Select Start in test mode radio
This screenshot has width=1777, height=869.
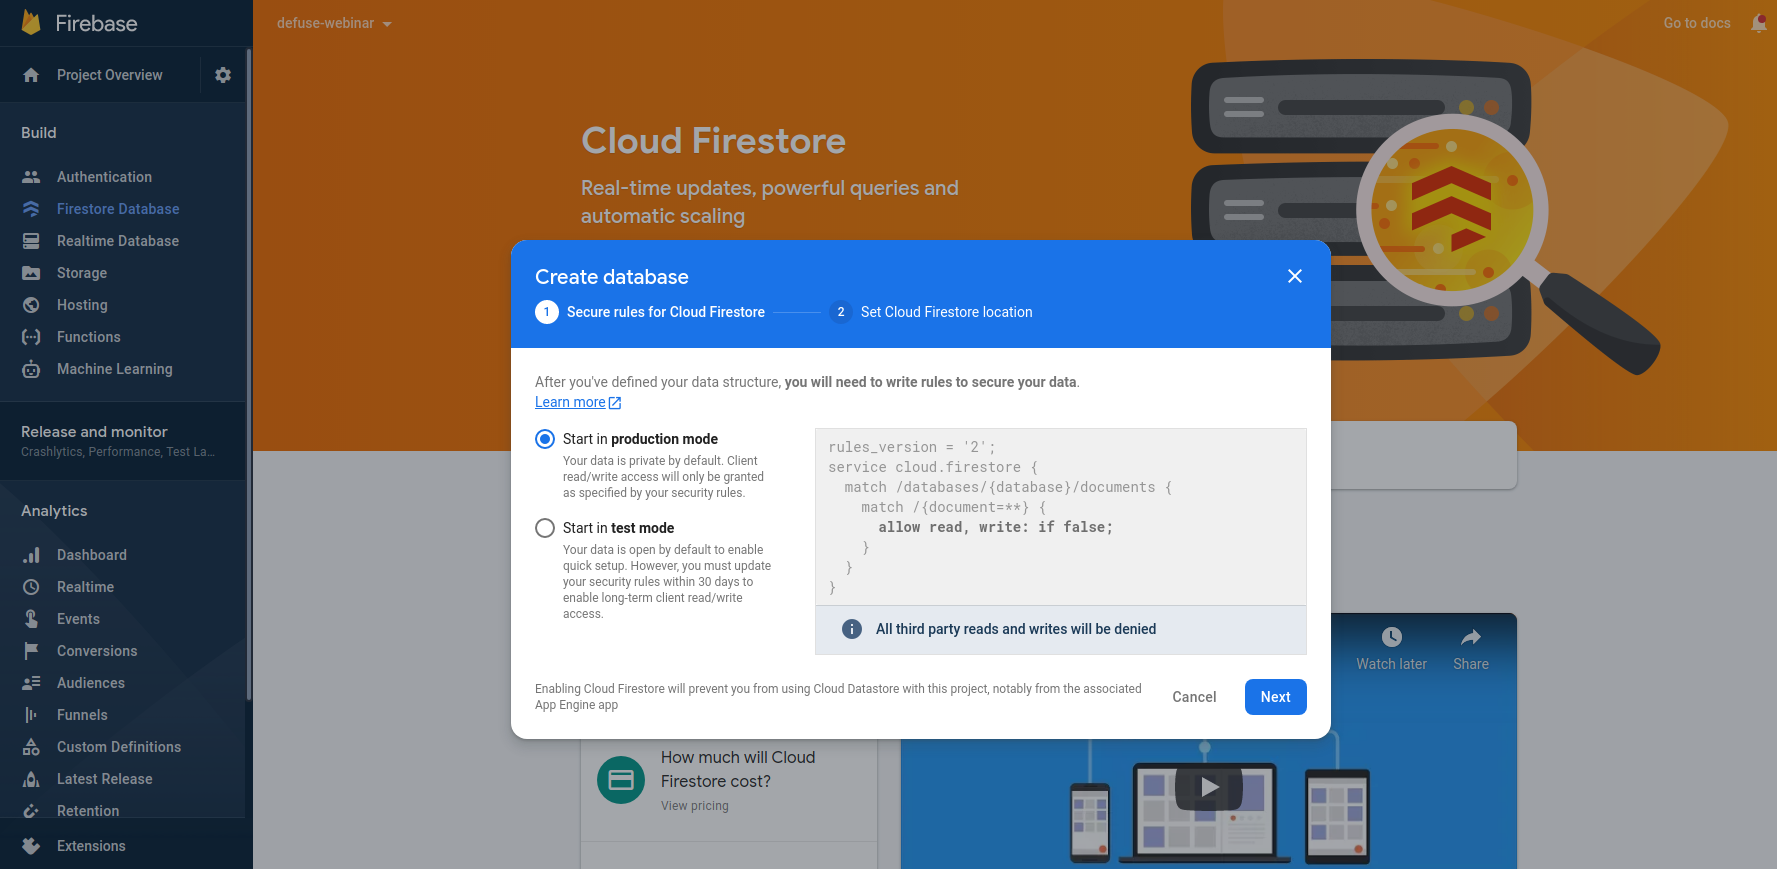(x=545, y=528)
